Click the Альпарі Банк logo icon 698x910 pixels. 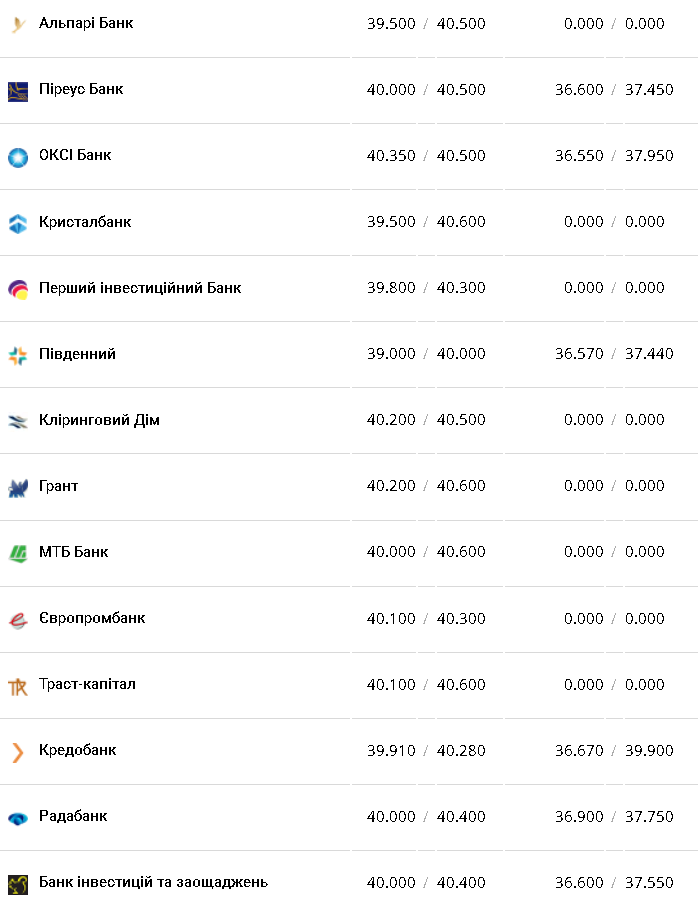point(18,25)
